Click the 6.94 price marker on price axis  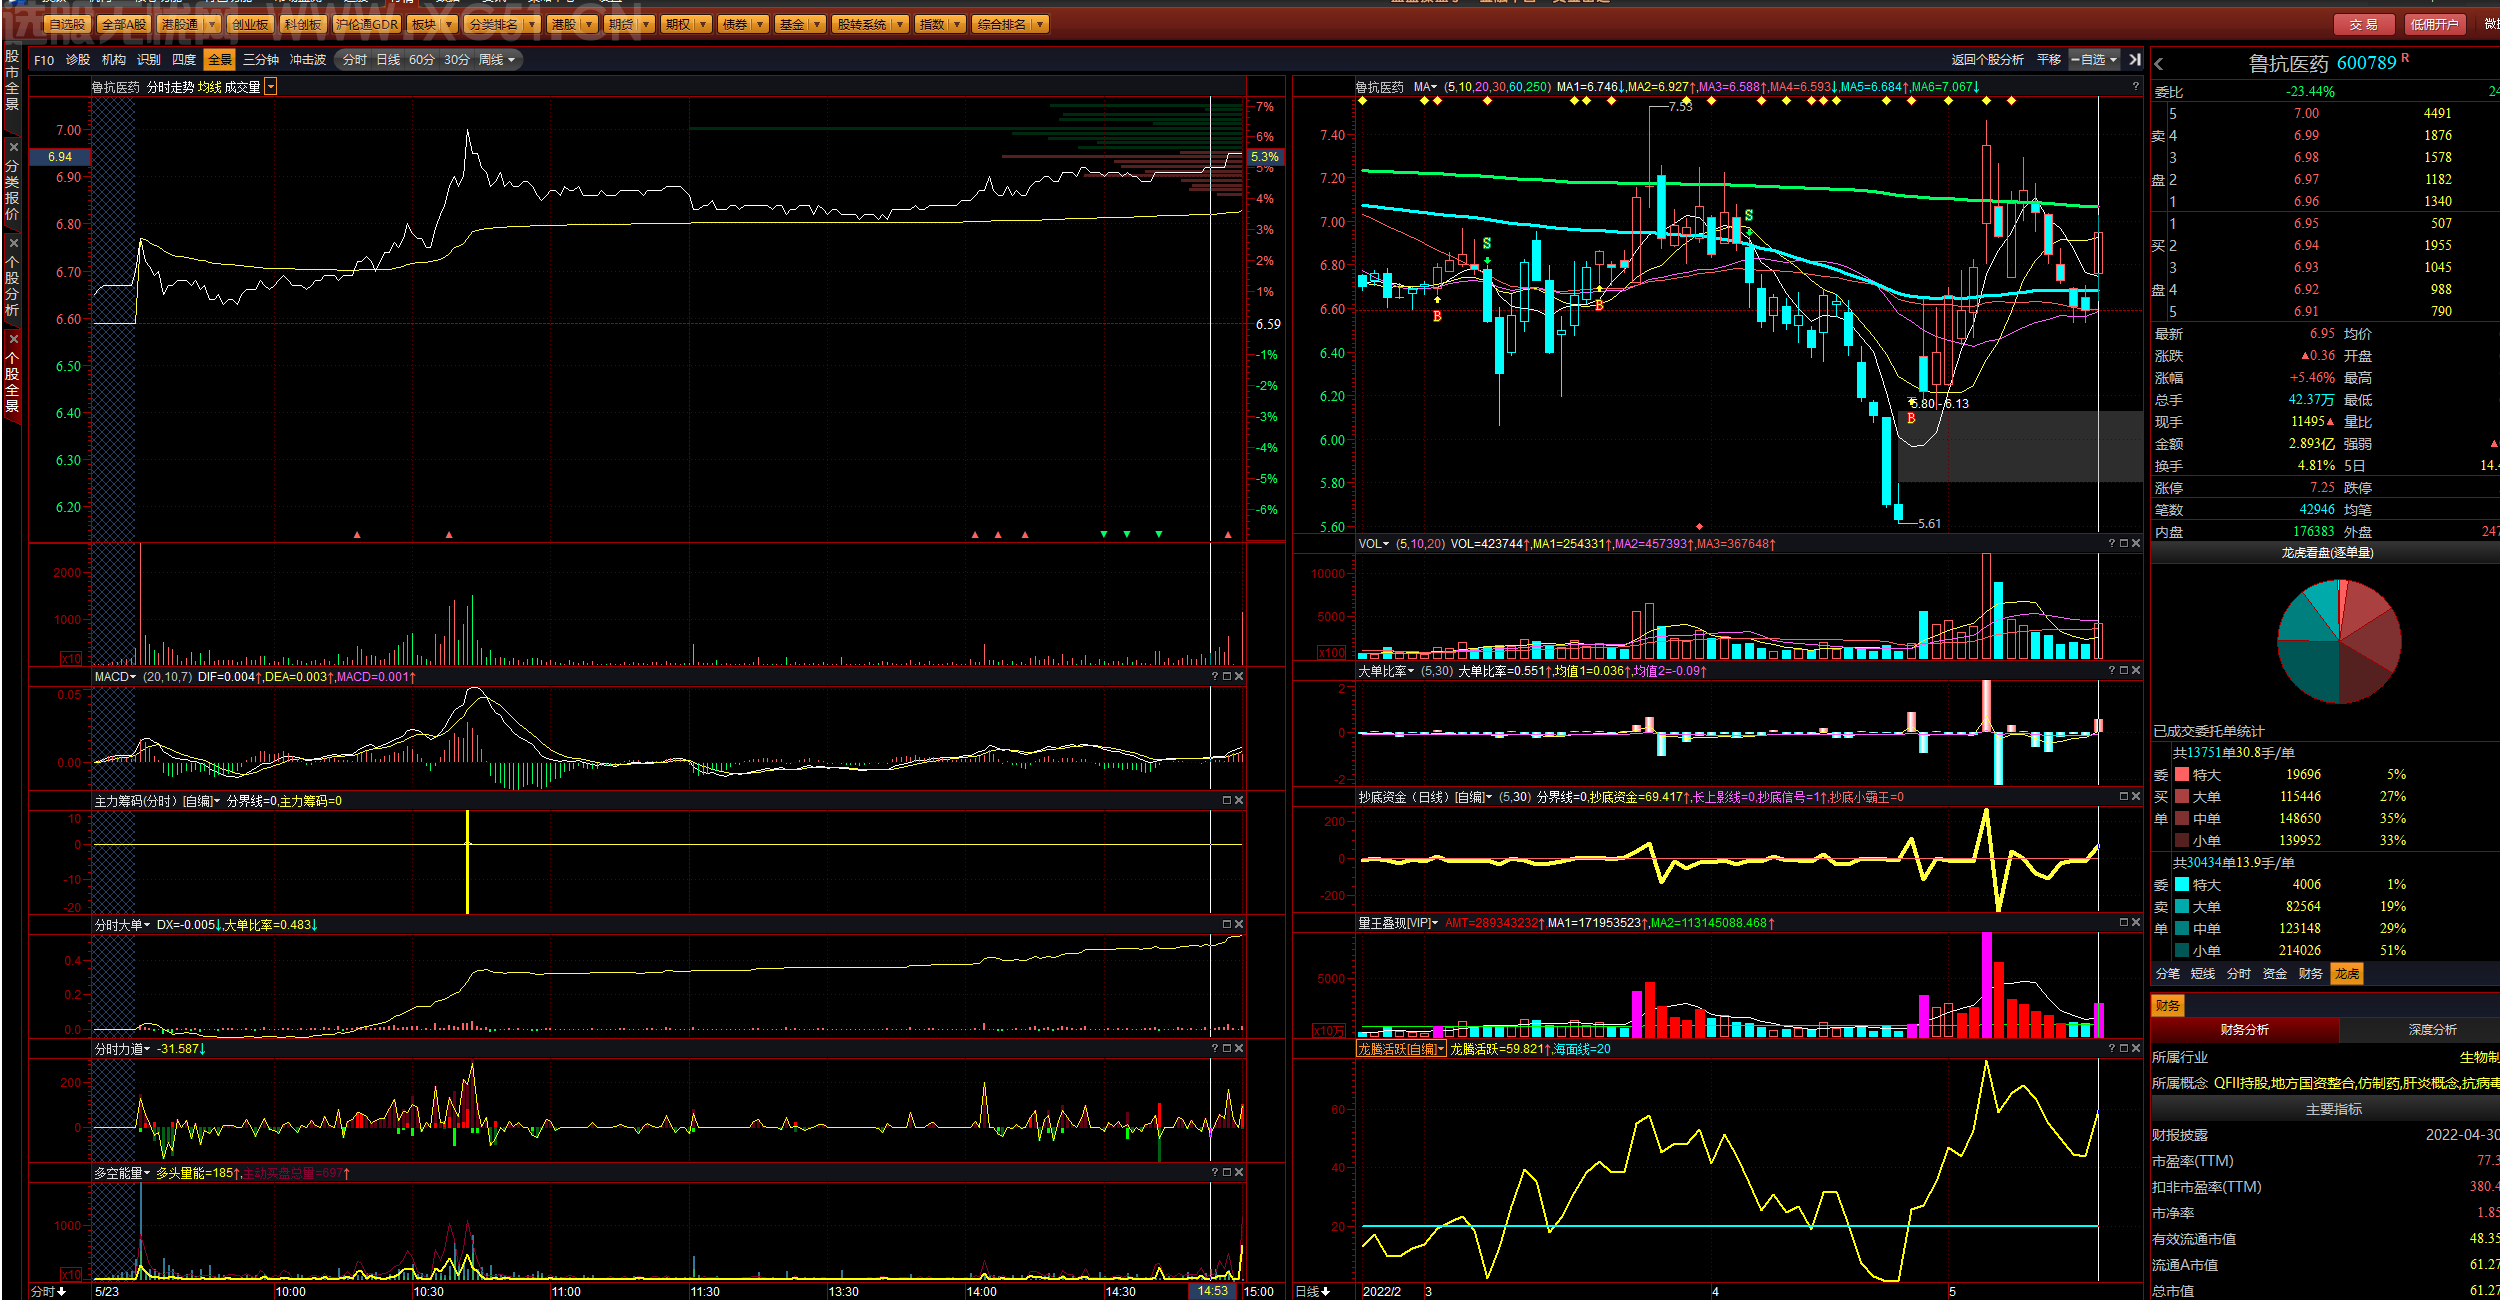60,157
